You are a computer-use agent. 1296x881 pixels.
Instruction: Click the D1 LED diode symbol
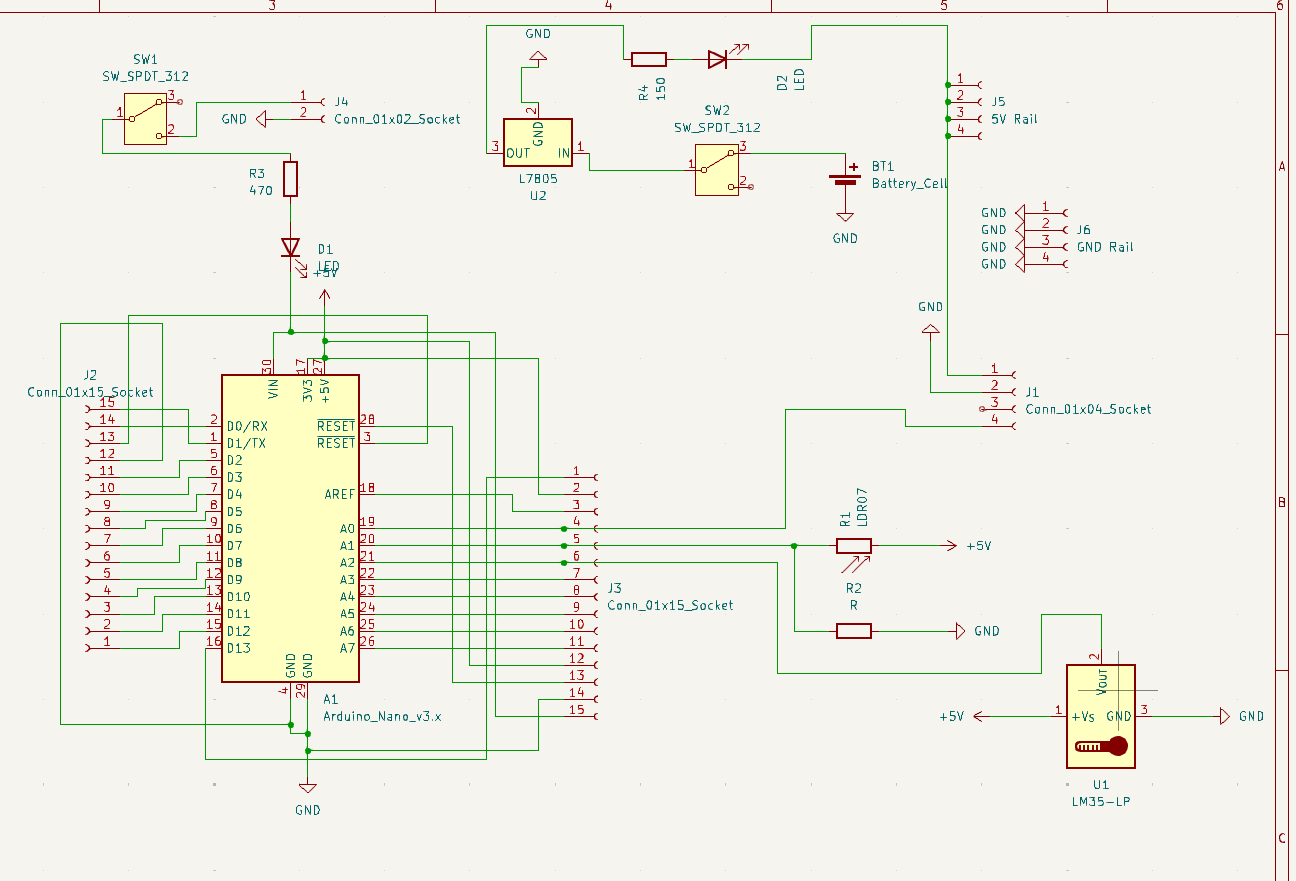290,247
